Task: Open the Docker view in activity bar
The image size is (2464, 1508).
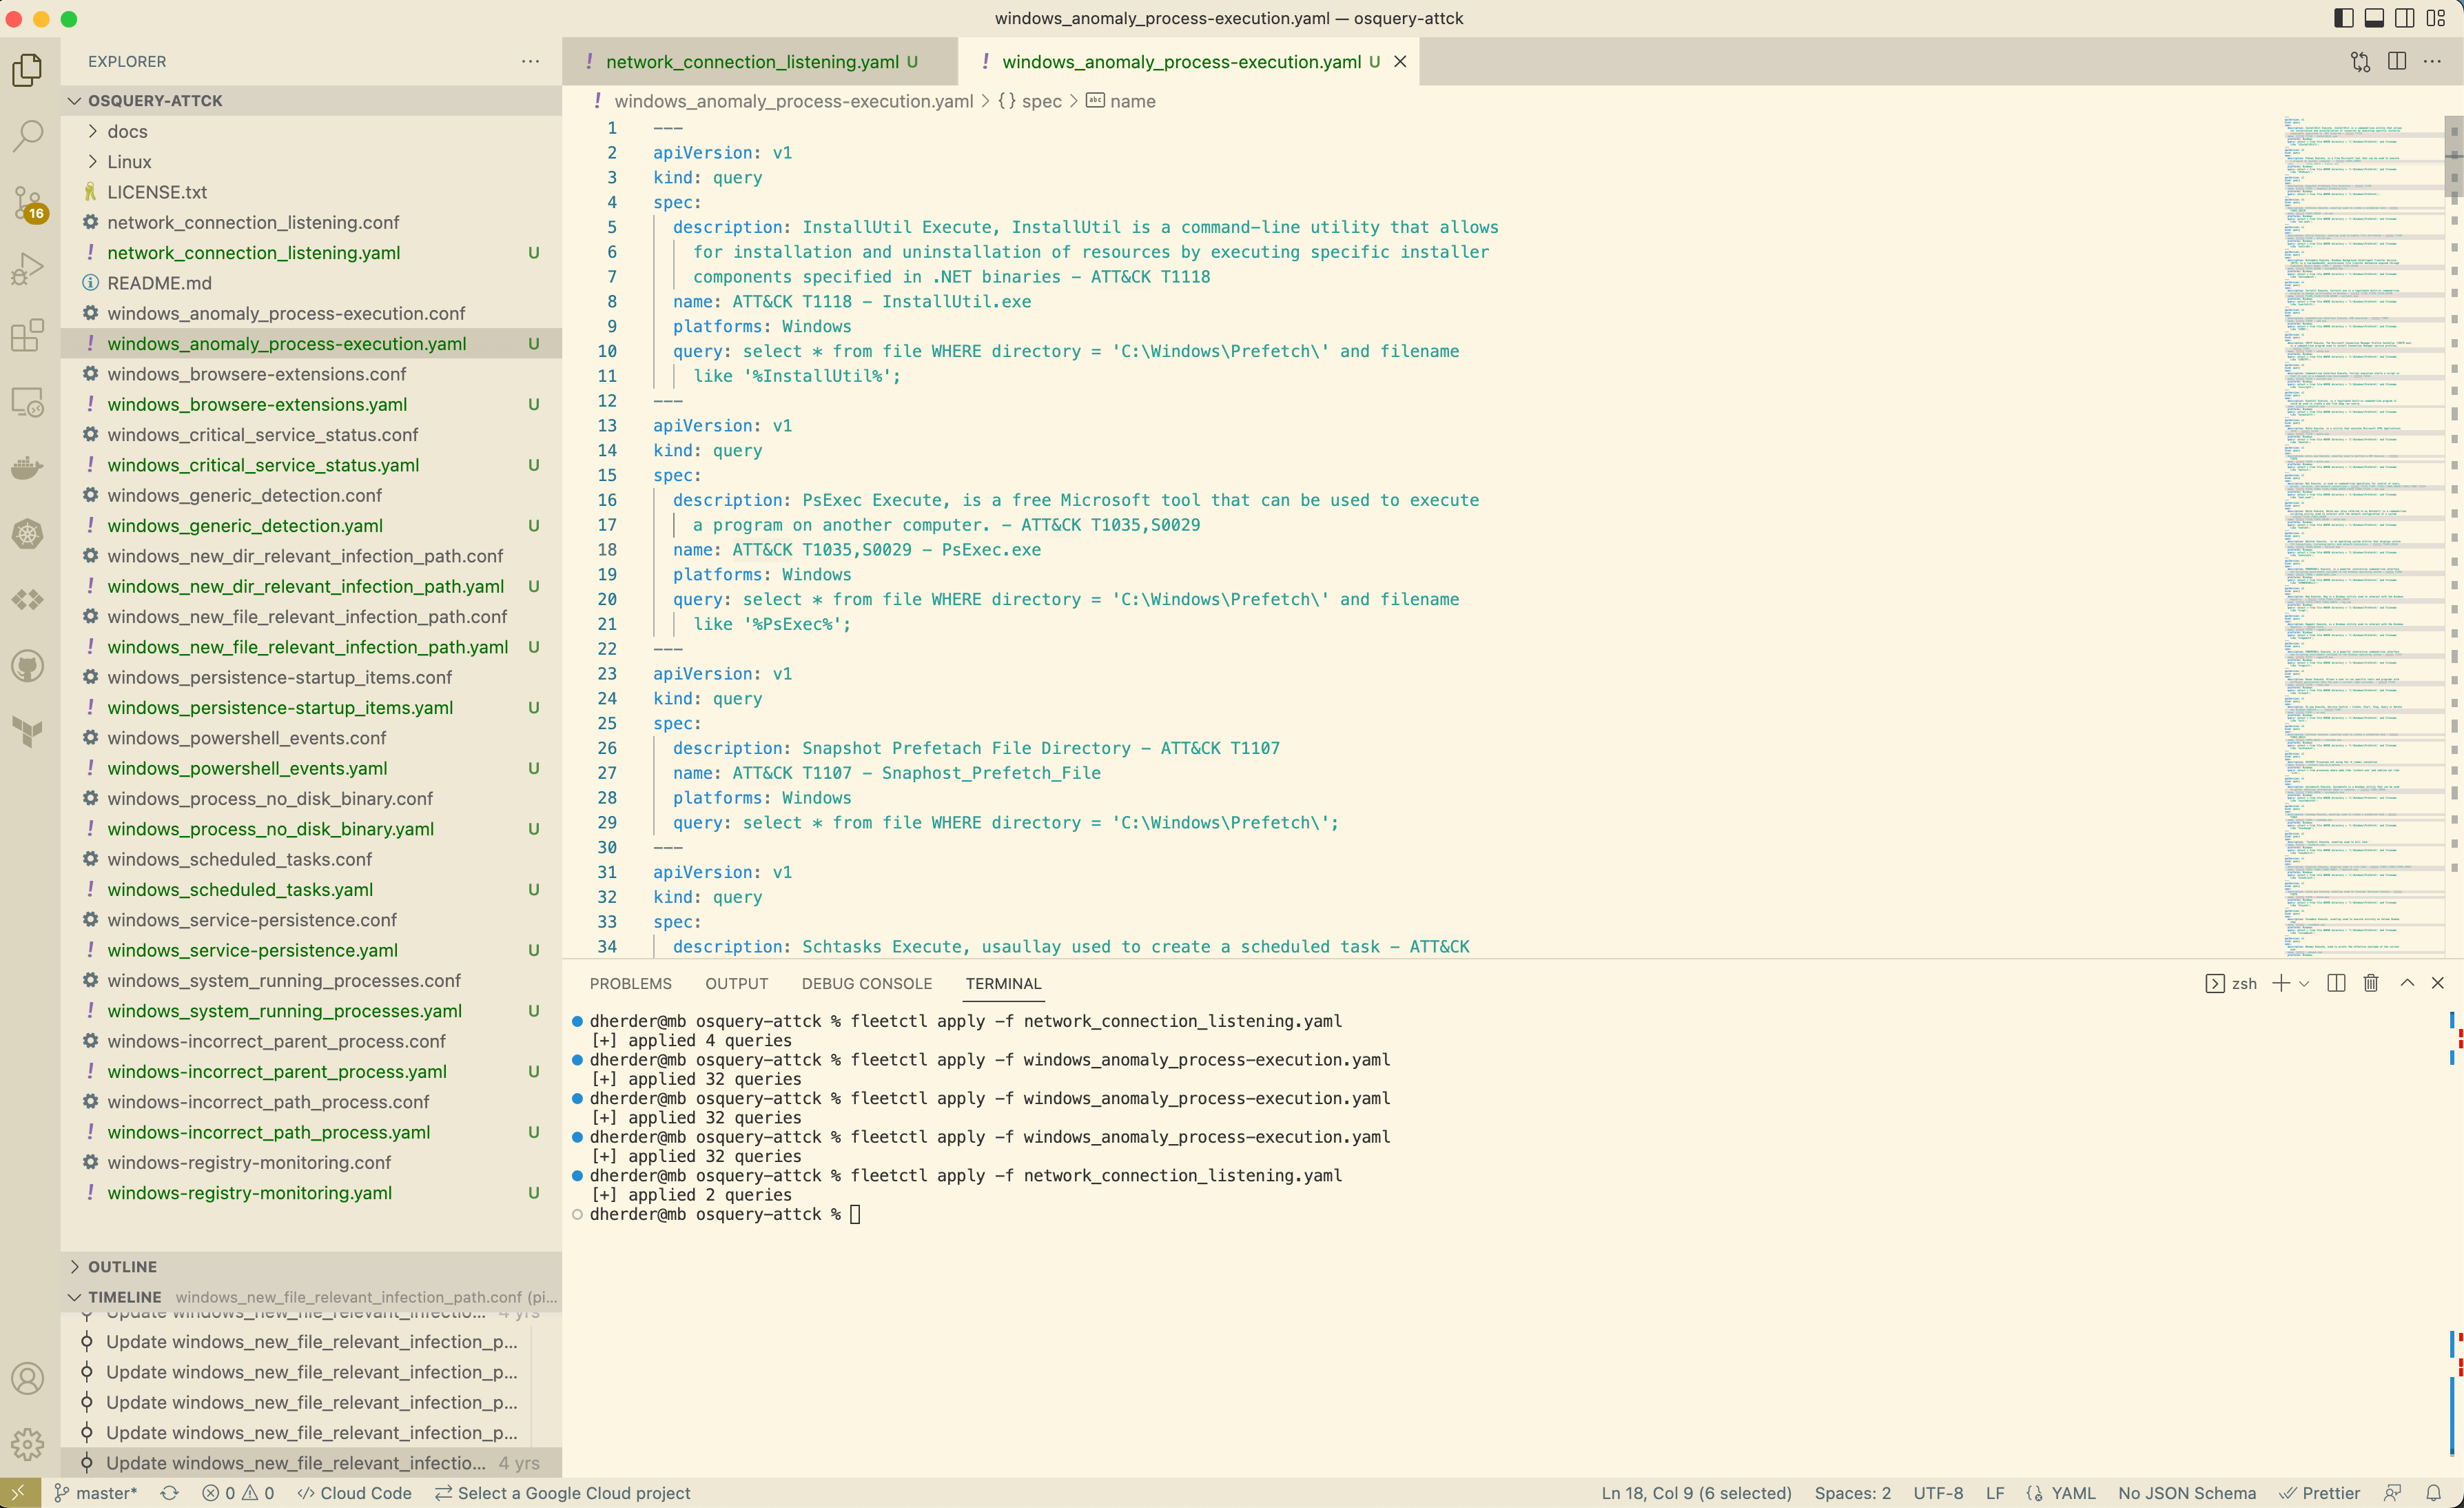Action: (x=28, y=468)
